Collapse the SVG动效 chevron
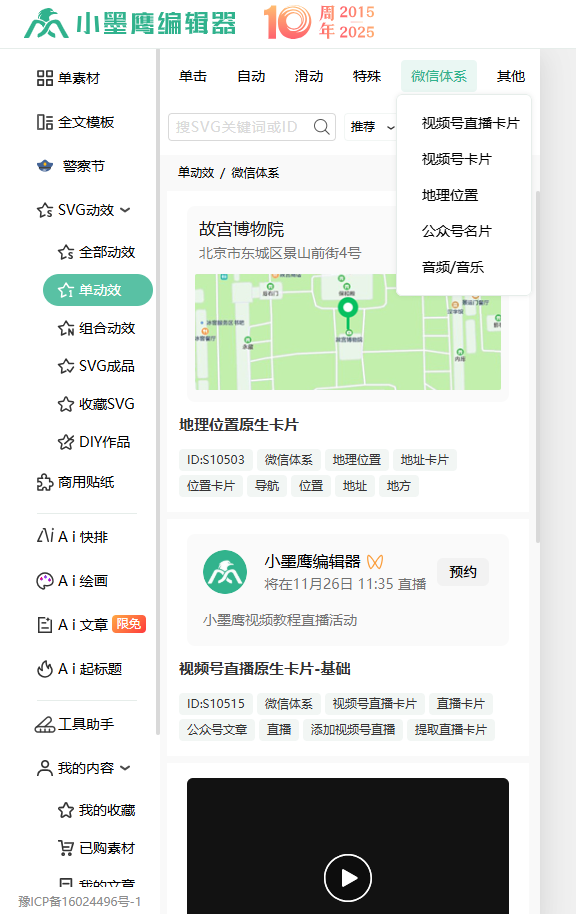This screenshot has height=914, width=576. tap(125, 210)
